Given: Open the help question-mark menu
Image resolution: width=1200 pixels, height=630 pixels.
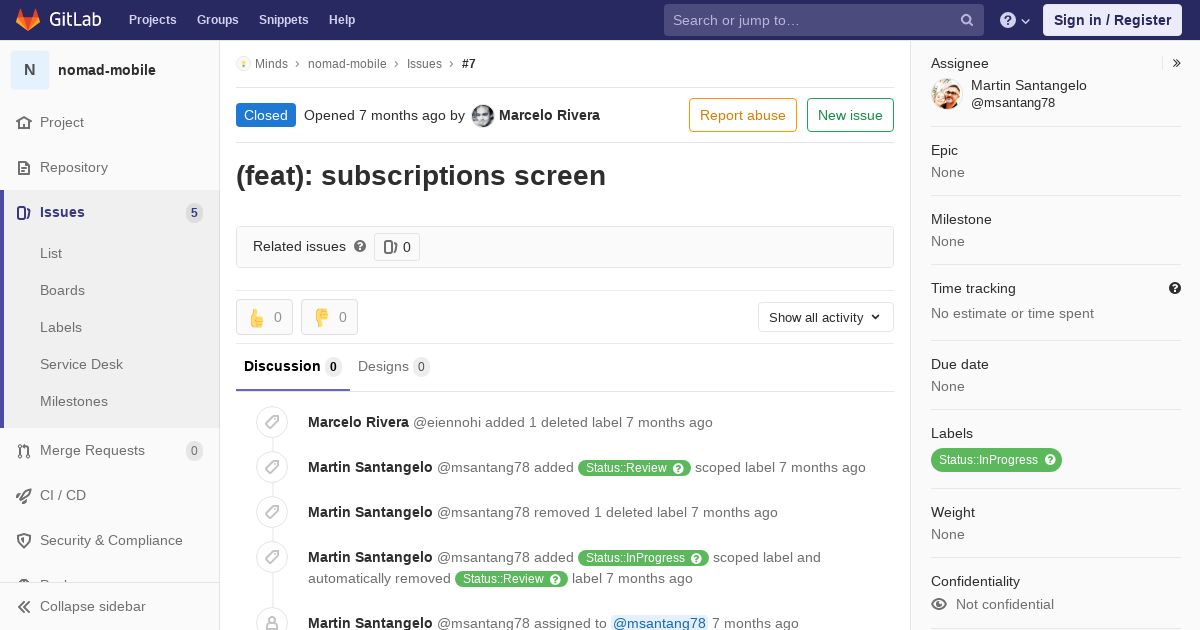Looking at the screenshot, I should (x=1015, y=20).
